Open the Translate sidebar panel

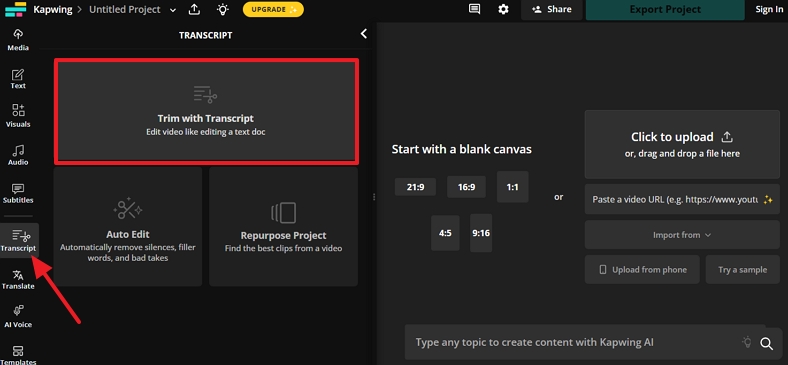pyautogui.click(x=18, y=280)
